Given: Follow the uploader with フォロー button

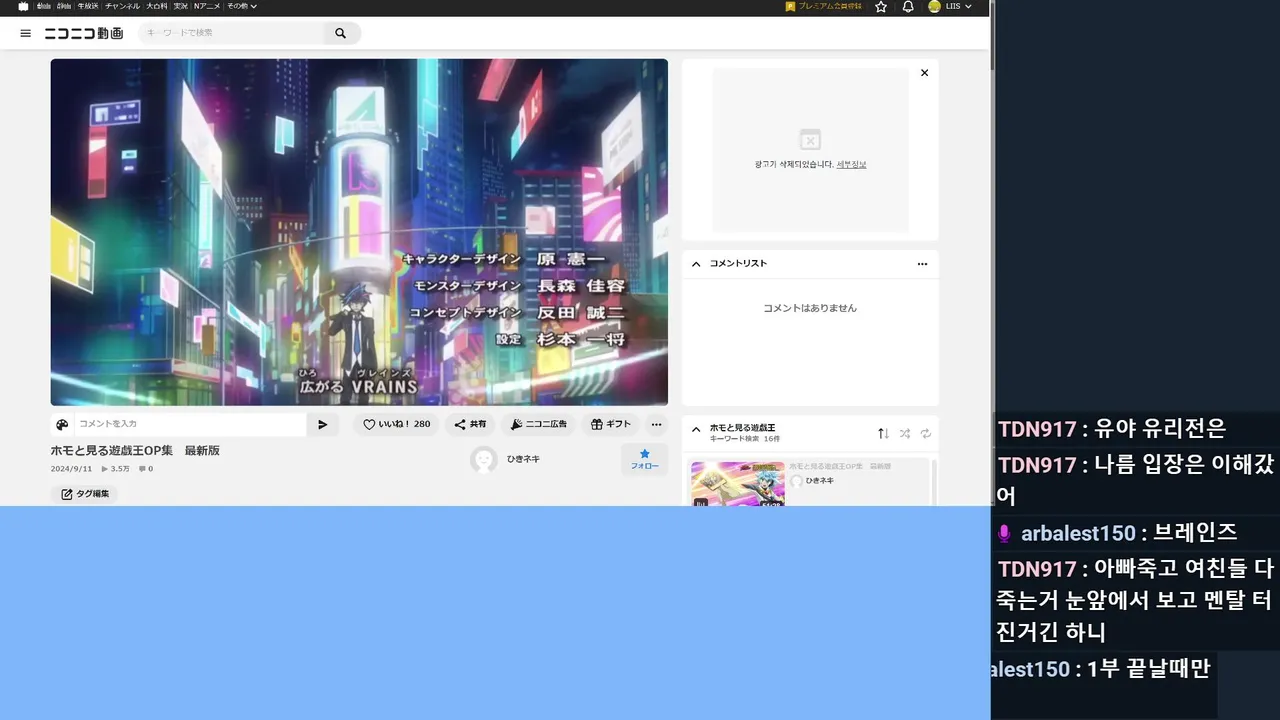Looking at the screenshot, I should coord(644,460).
